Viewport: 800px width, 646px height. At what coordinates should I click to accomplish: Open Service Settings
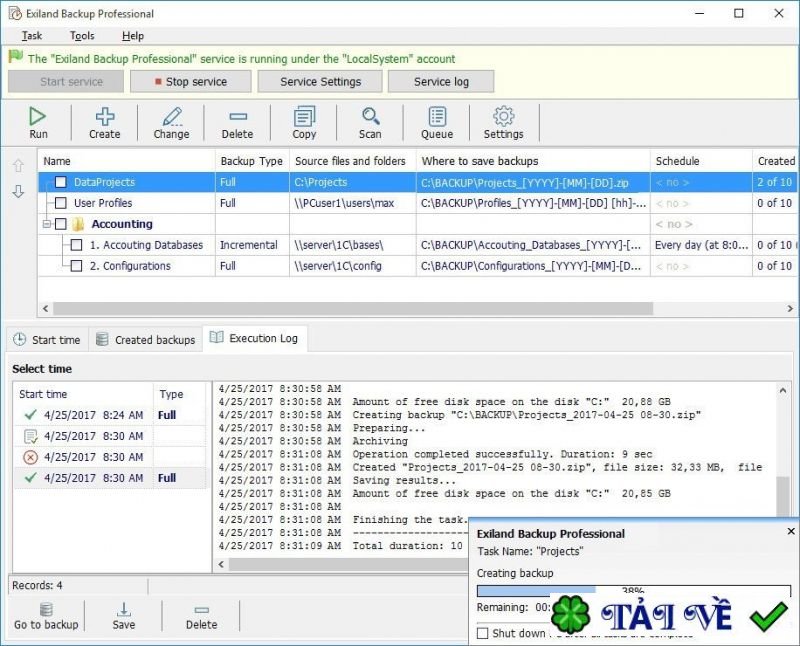[320, 82]
